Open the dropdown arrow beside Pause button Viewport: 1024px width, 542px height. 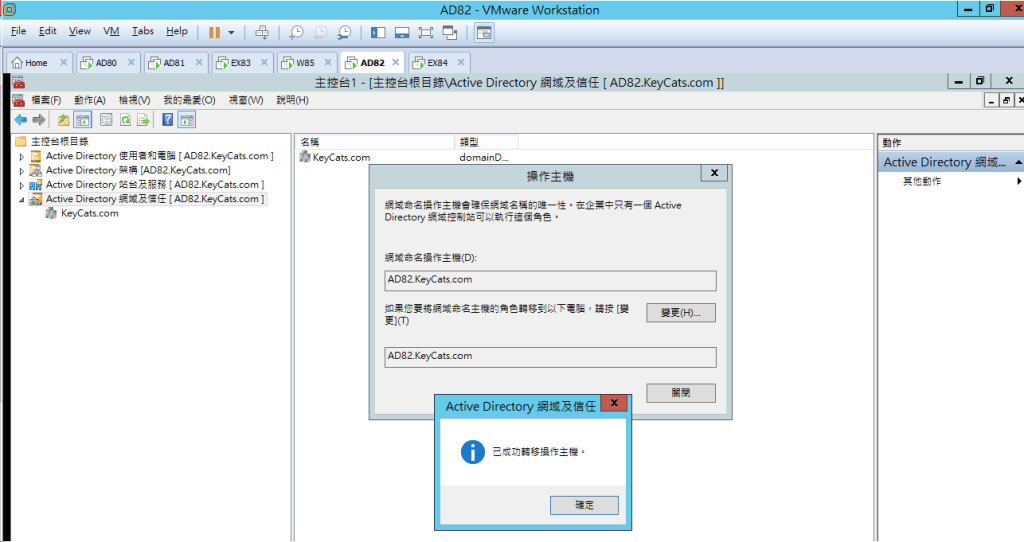click(x=231, y=32)
